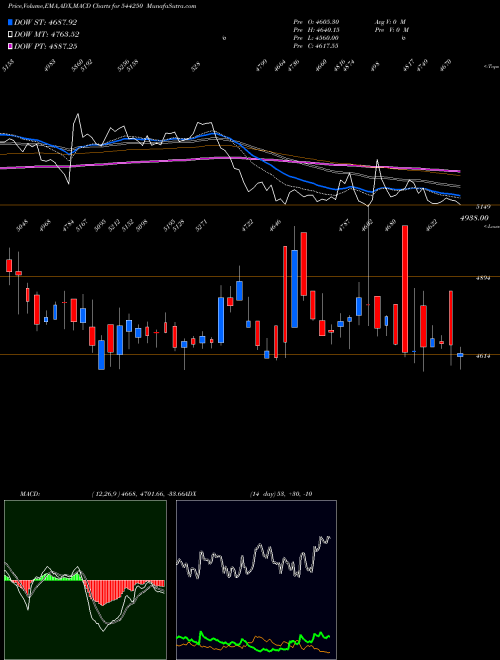500x660 pixels.
Task: Select the 'Pre L: 4560.00' value
Action: [x=316, y=38]
